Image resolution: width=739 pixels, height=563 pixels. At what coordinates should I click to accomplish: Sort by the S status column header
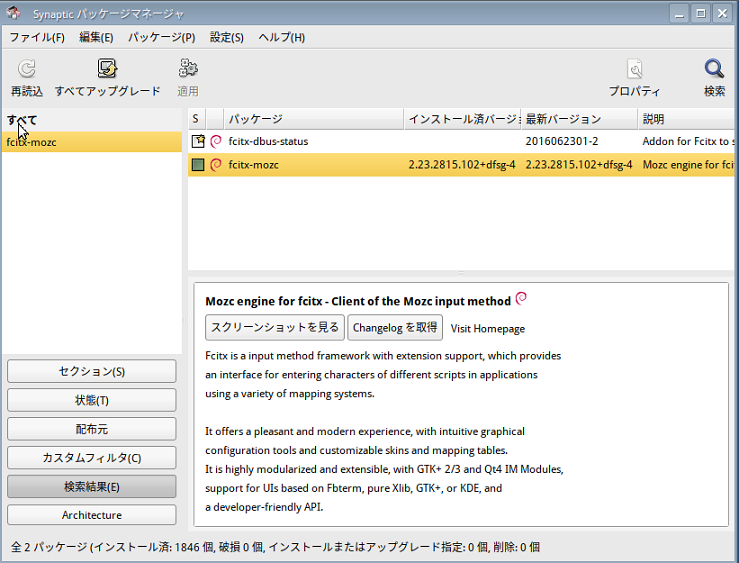pyautogui.click(x=197, y=119)
